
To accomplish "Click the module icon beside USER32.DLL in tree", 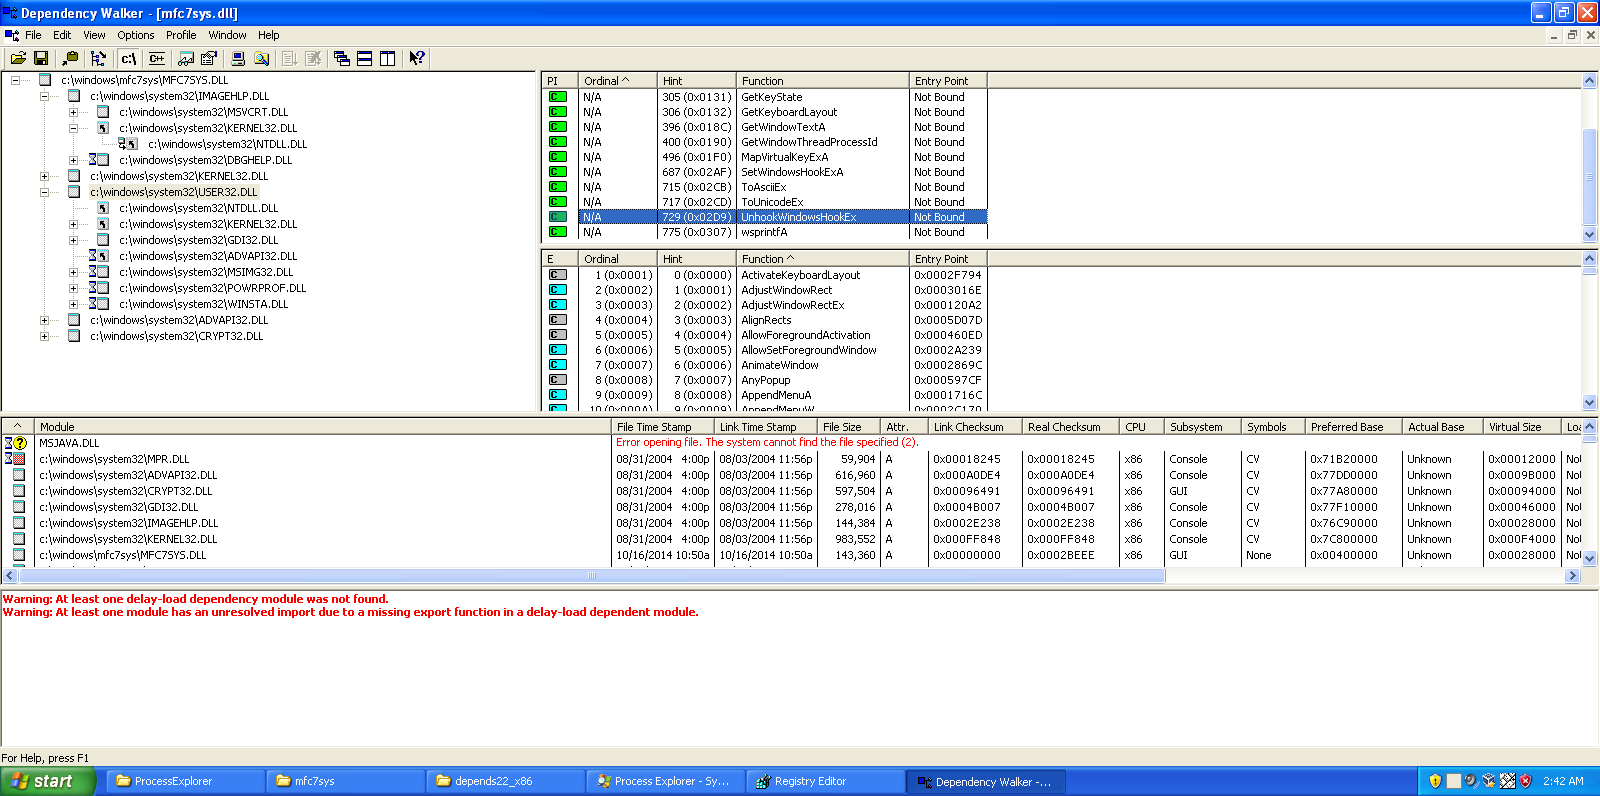I will [74, 192].
